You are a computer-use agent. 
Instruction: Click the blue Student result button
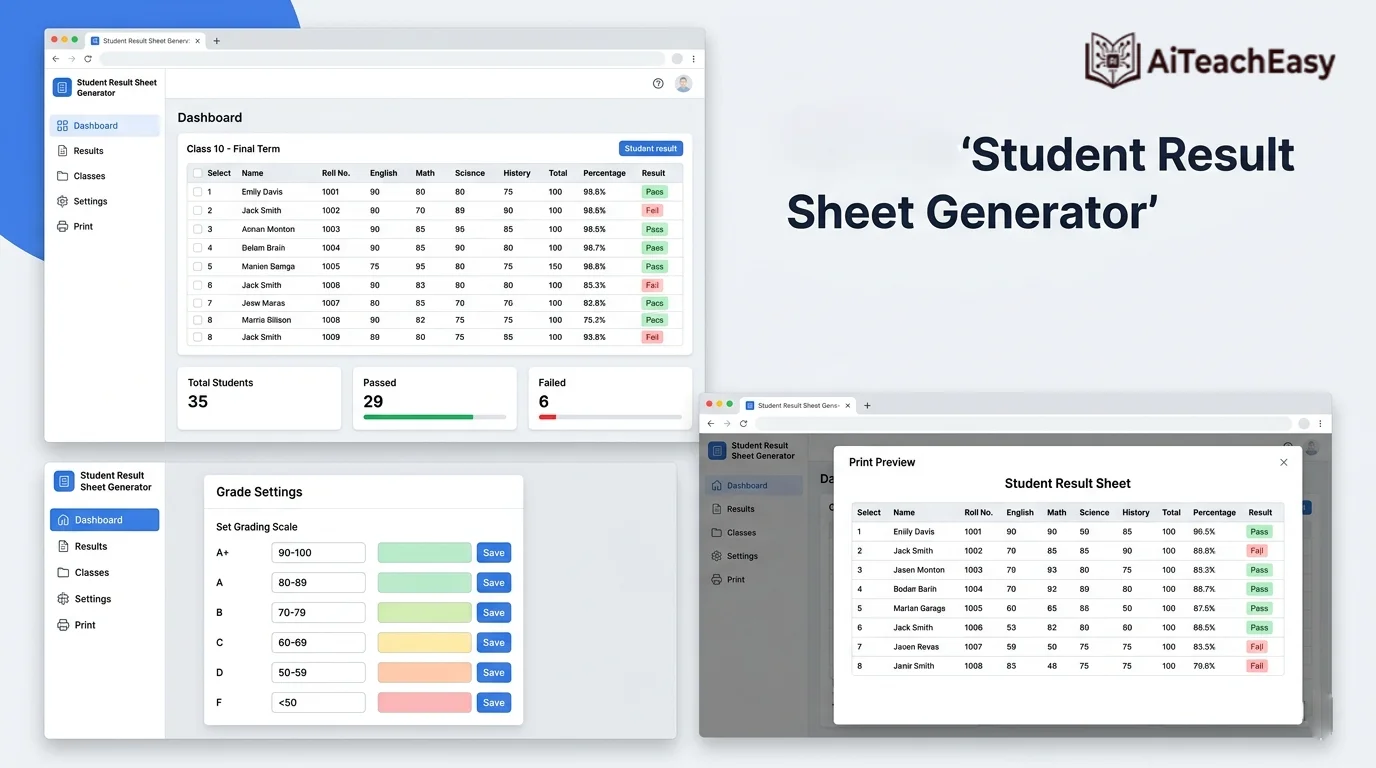(650, 147)
